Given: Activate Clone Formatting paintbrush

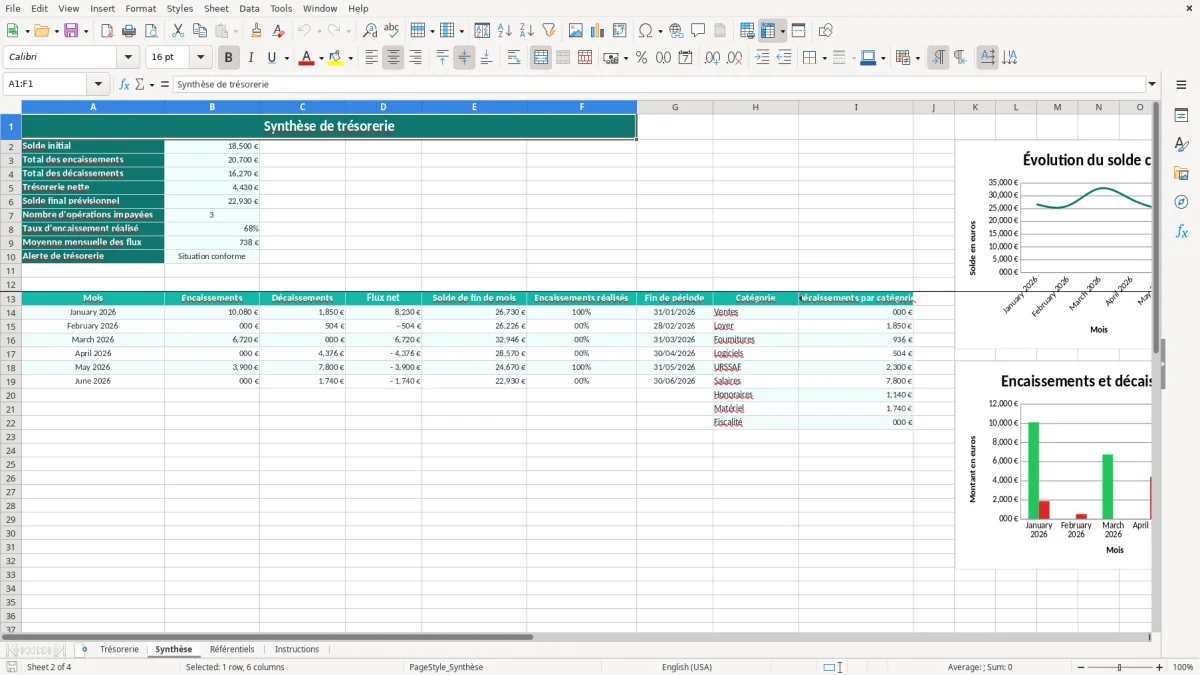Looking at the screenshot, I should point(257,31).
